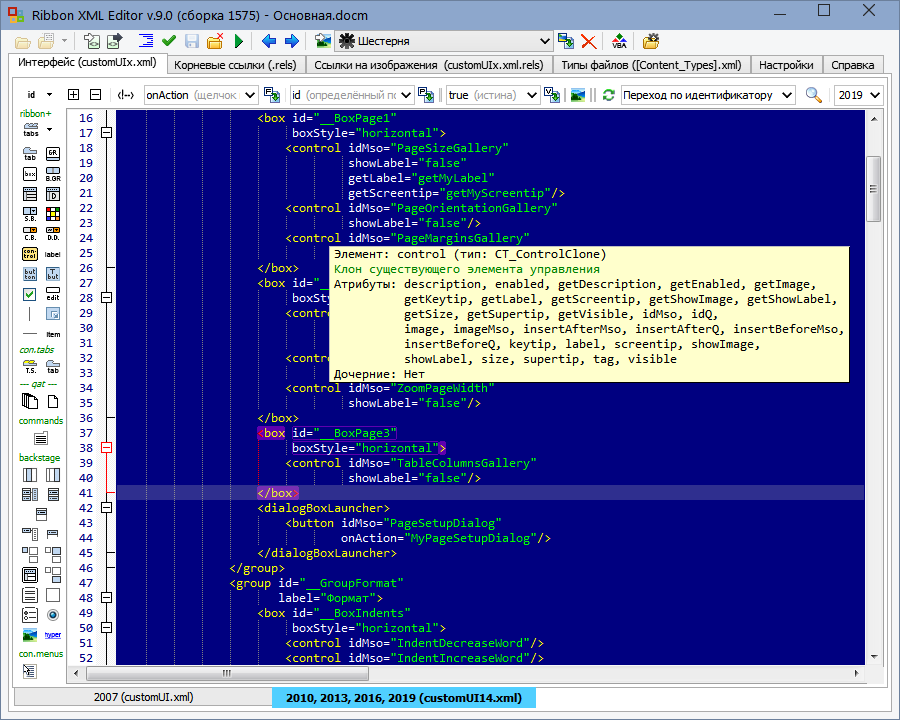Insert a toggle button (T but) element
The height and width of the screenshot is (720, 900).
pyautogui.click(x=53, y=274)
